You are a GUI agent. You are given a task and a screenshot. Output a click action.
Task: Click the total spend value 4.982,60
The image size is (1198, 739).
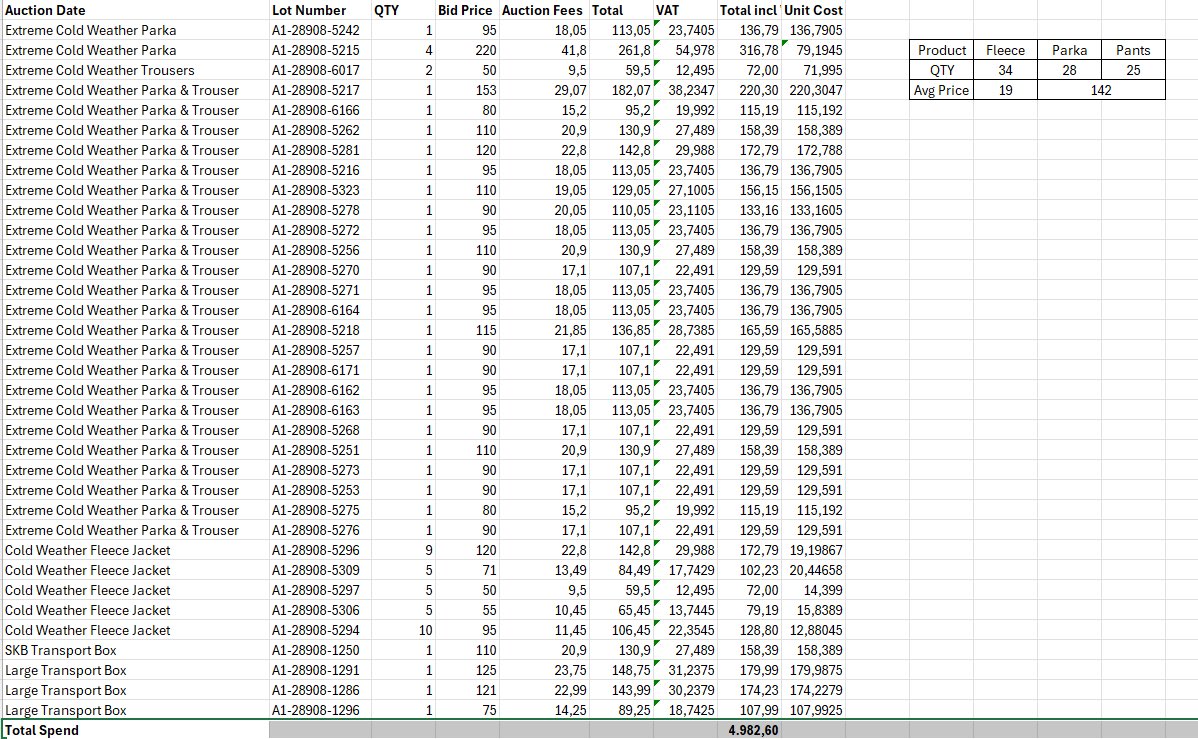(749, 730)
